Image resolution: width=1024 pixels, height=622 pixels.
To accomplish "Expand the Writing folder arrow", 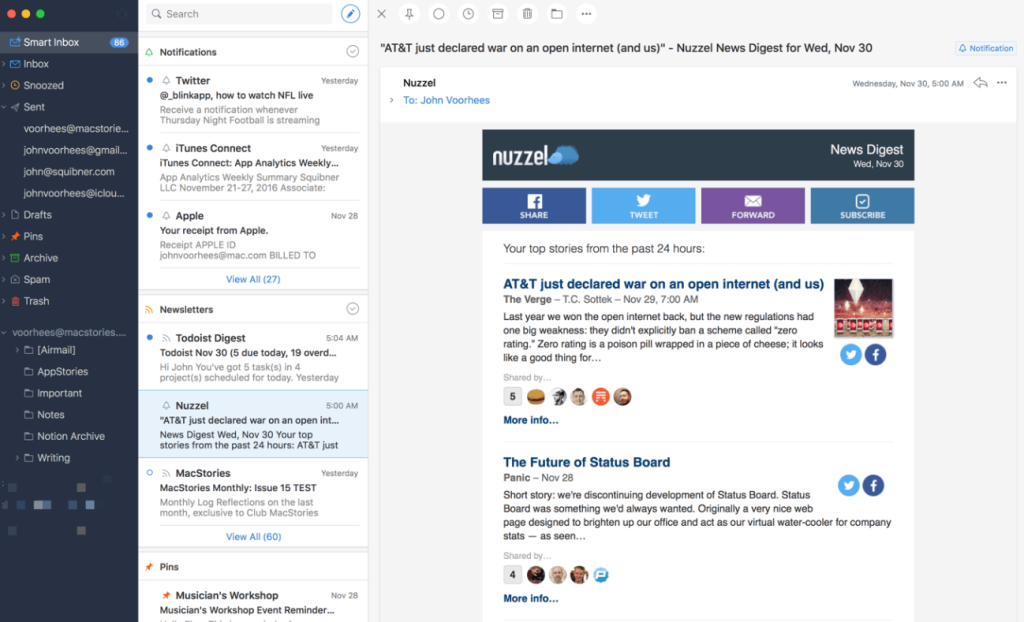I will [17, 458].
